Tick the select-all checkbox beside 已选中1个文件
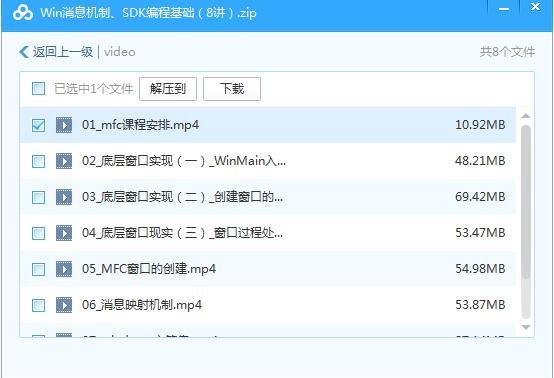Screen dimensions: 554x378 [38, 89]
